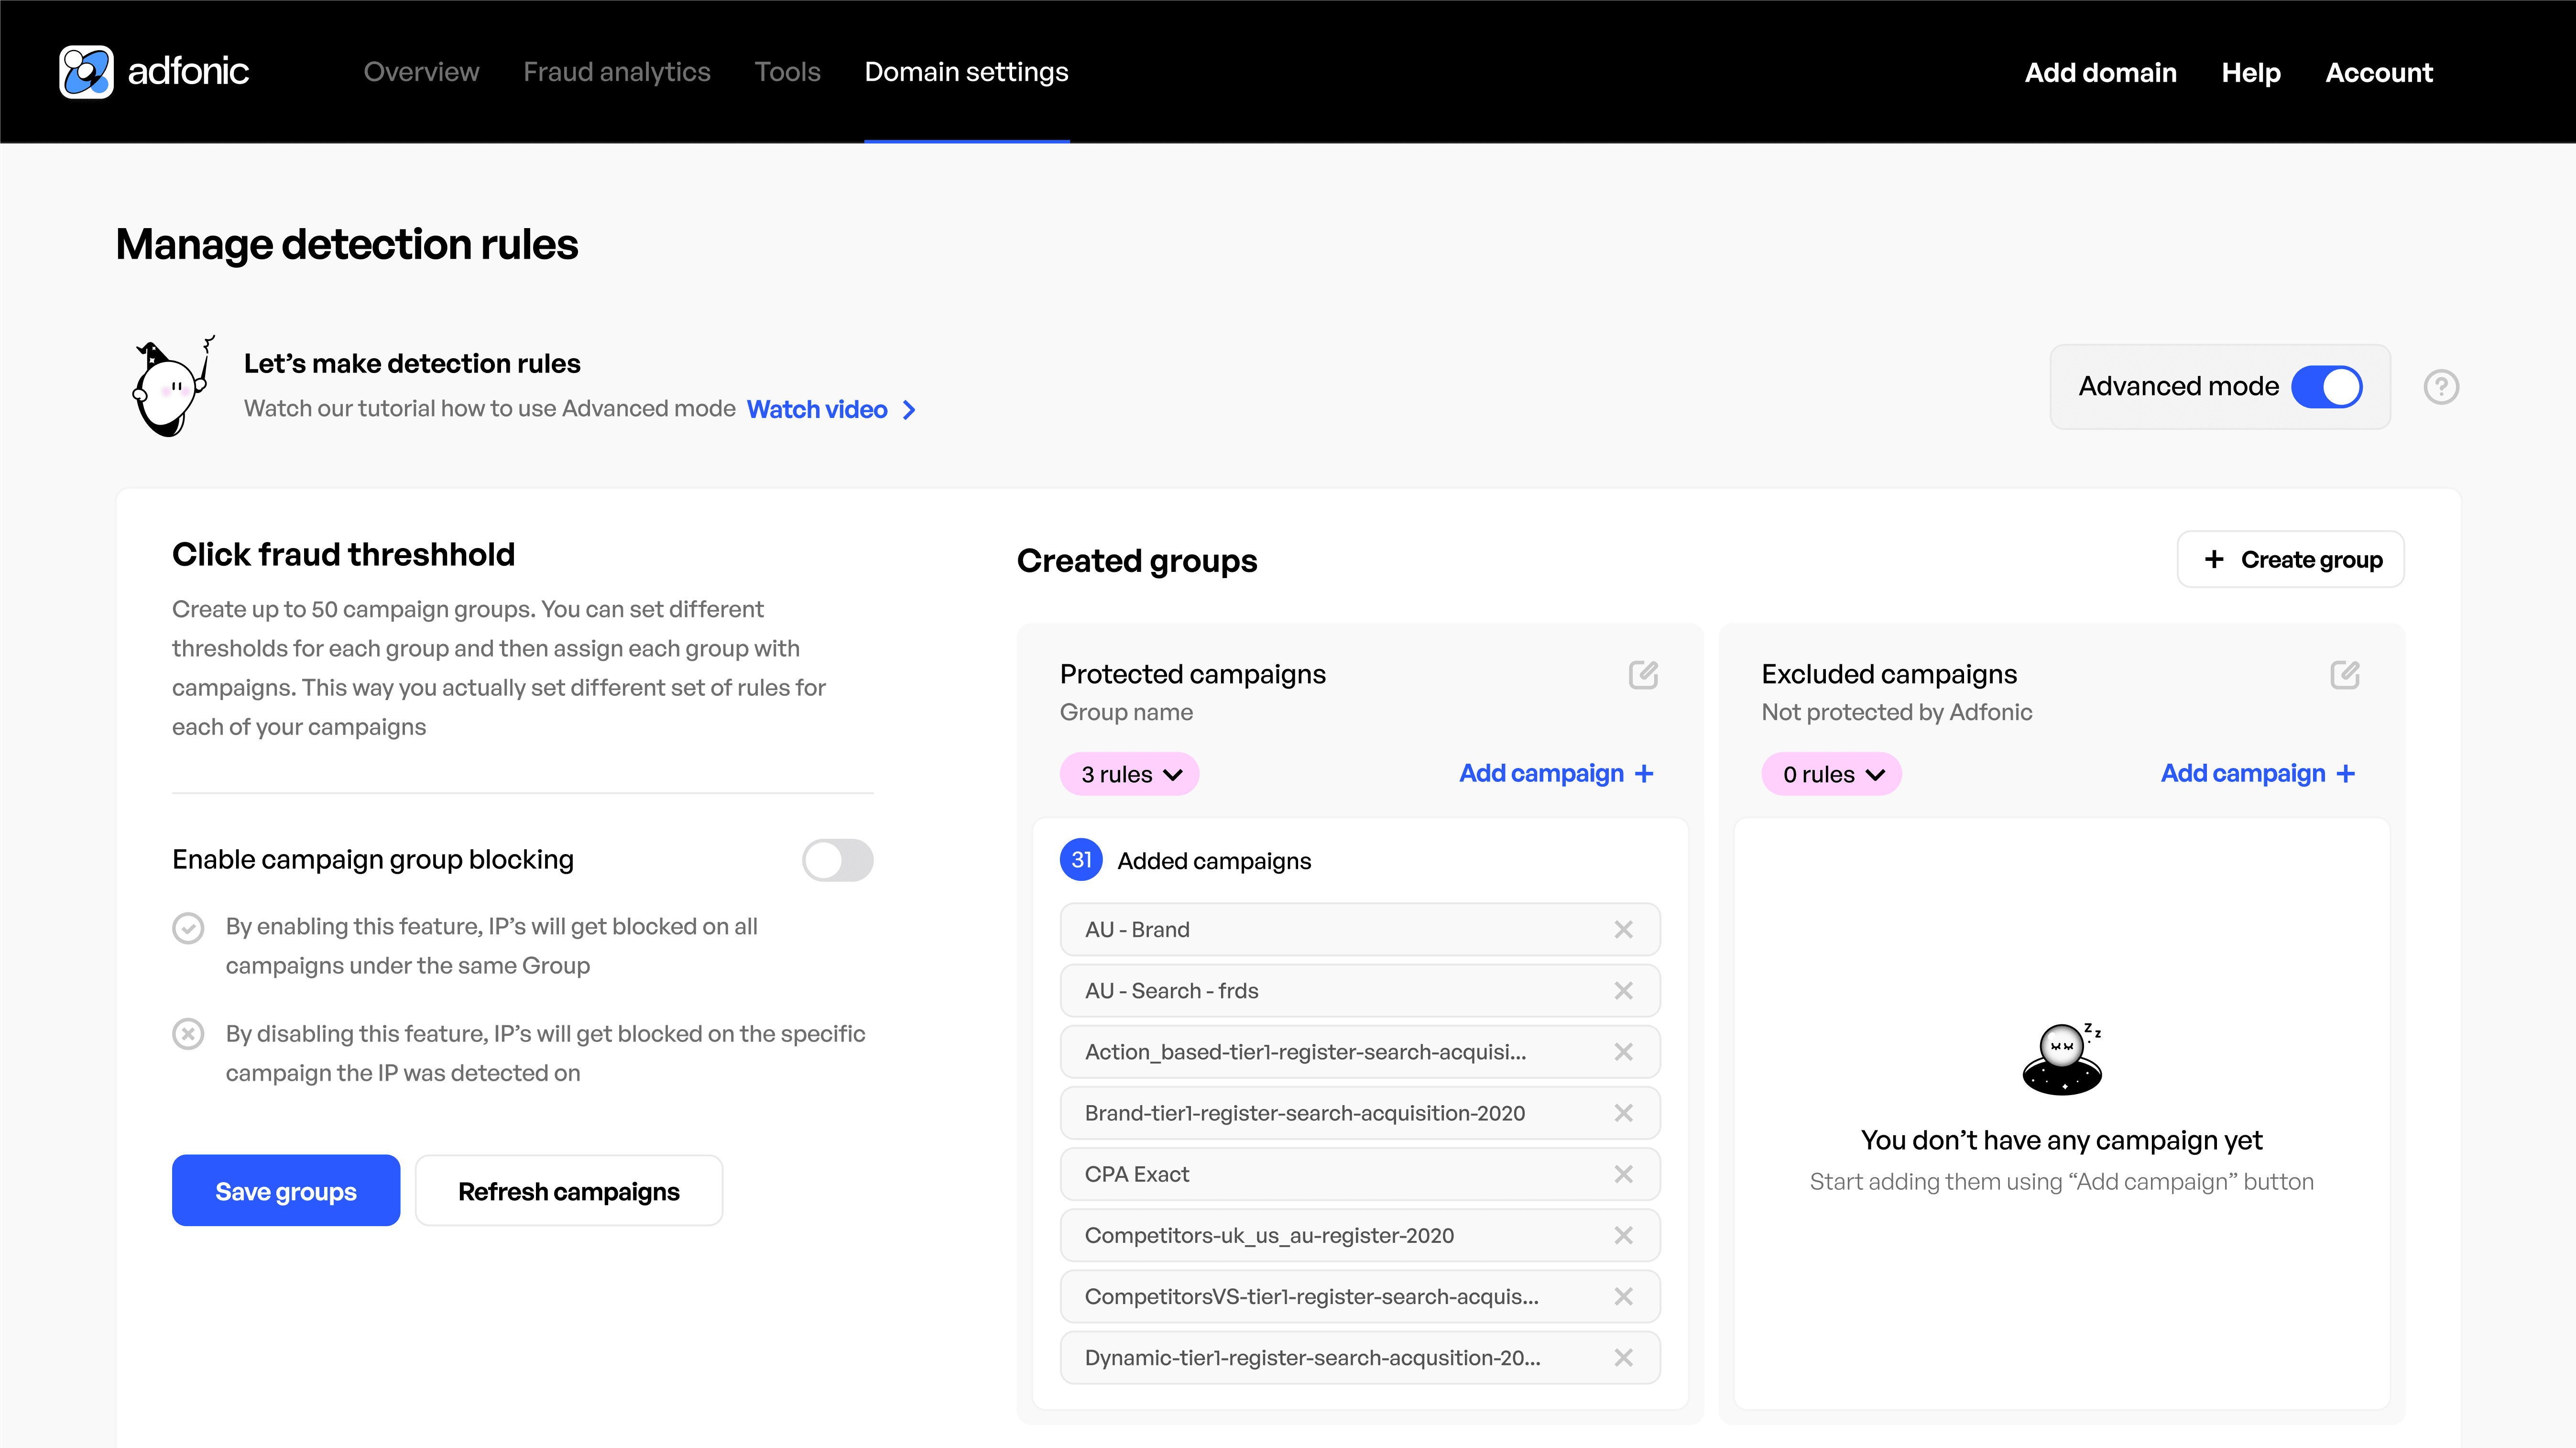Click the Manage detection rules heading
Viewport: 2576px width, 1448px height.
pos(347,244)
